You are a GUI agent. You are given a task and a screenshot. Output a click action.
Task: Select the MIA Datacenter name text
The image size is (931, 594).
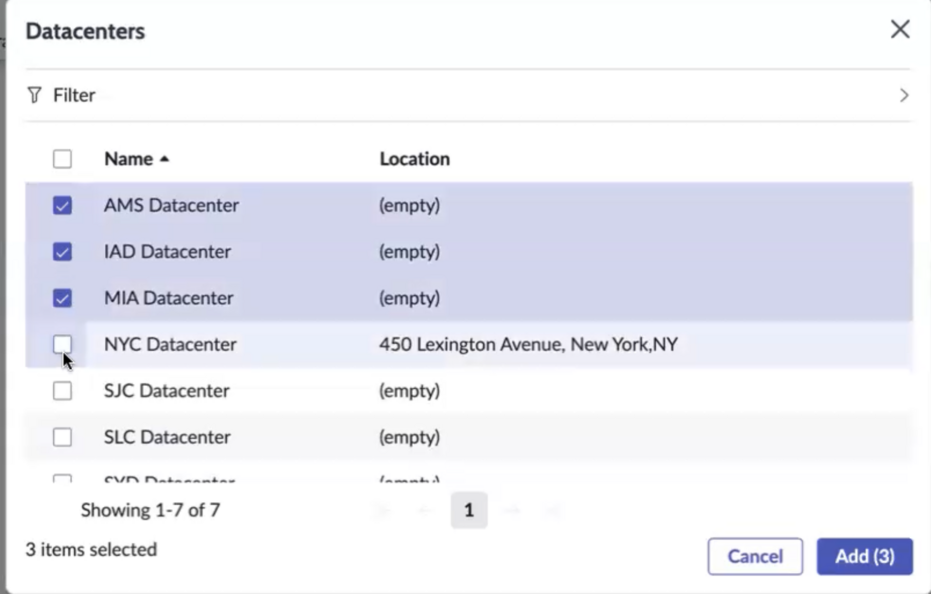coord(169,298)
